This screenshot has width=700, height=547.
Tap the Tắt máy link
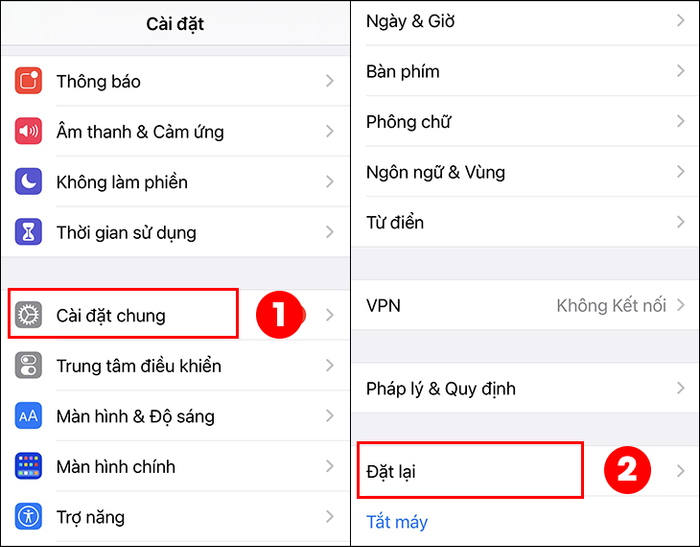(x=397, y=522)
